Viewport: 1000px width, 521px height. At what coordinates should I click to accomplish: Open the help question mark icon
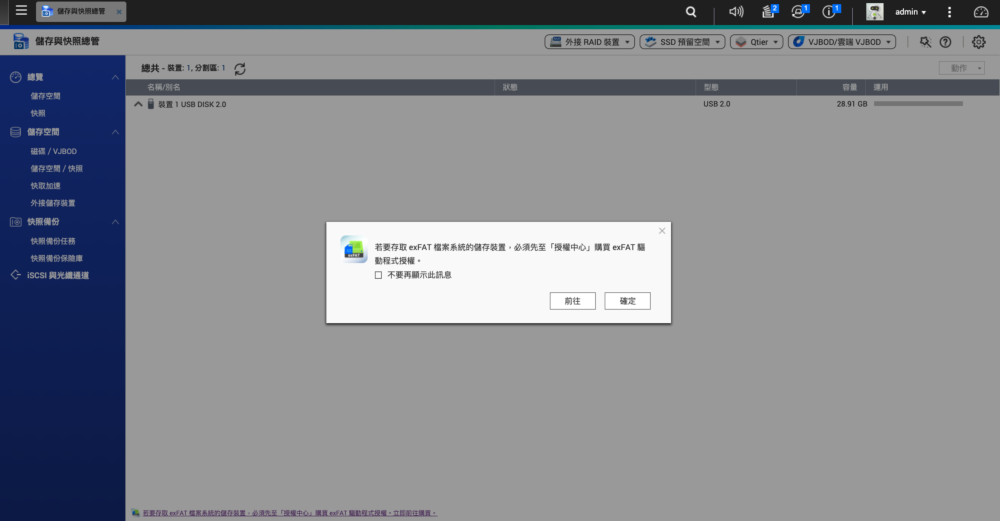(x=945, y=42)
